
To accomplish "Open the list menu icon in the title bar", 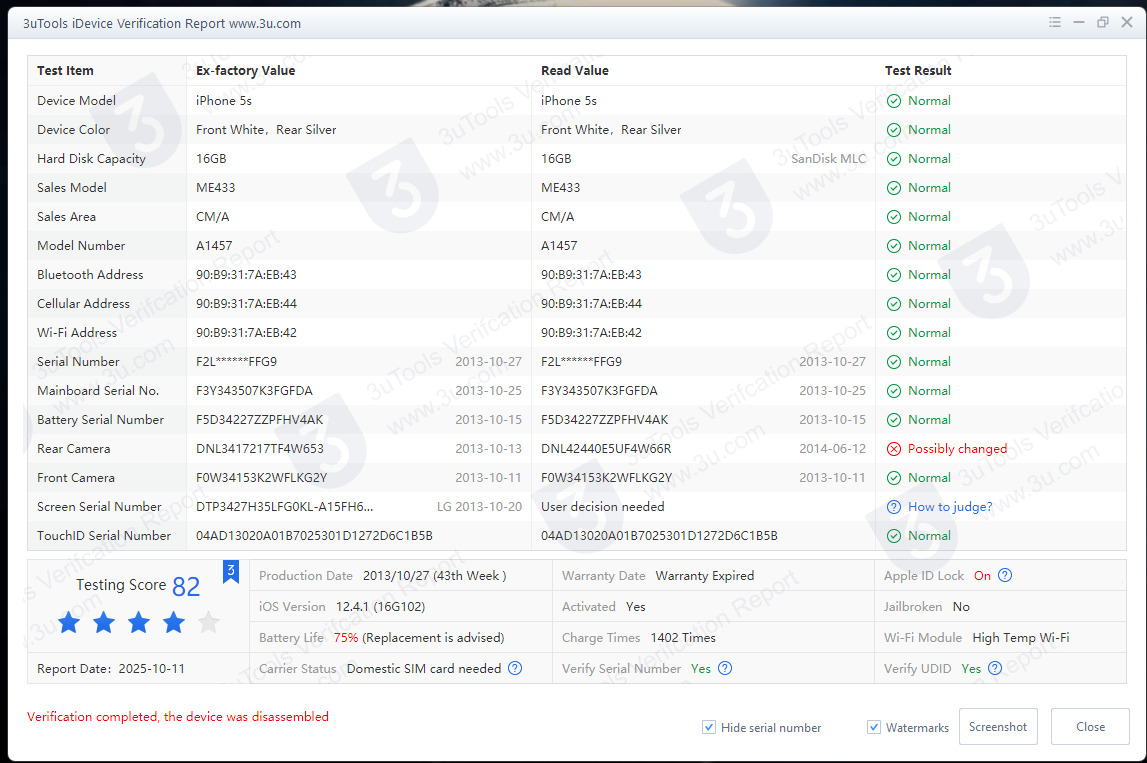I will pos(1055,22).
